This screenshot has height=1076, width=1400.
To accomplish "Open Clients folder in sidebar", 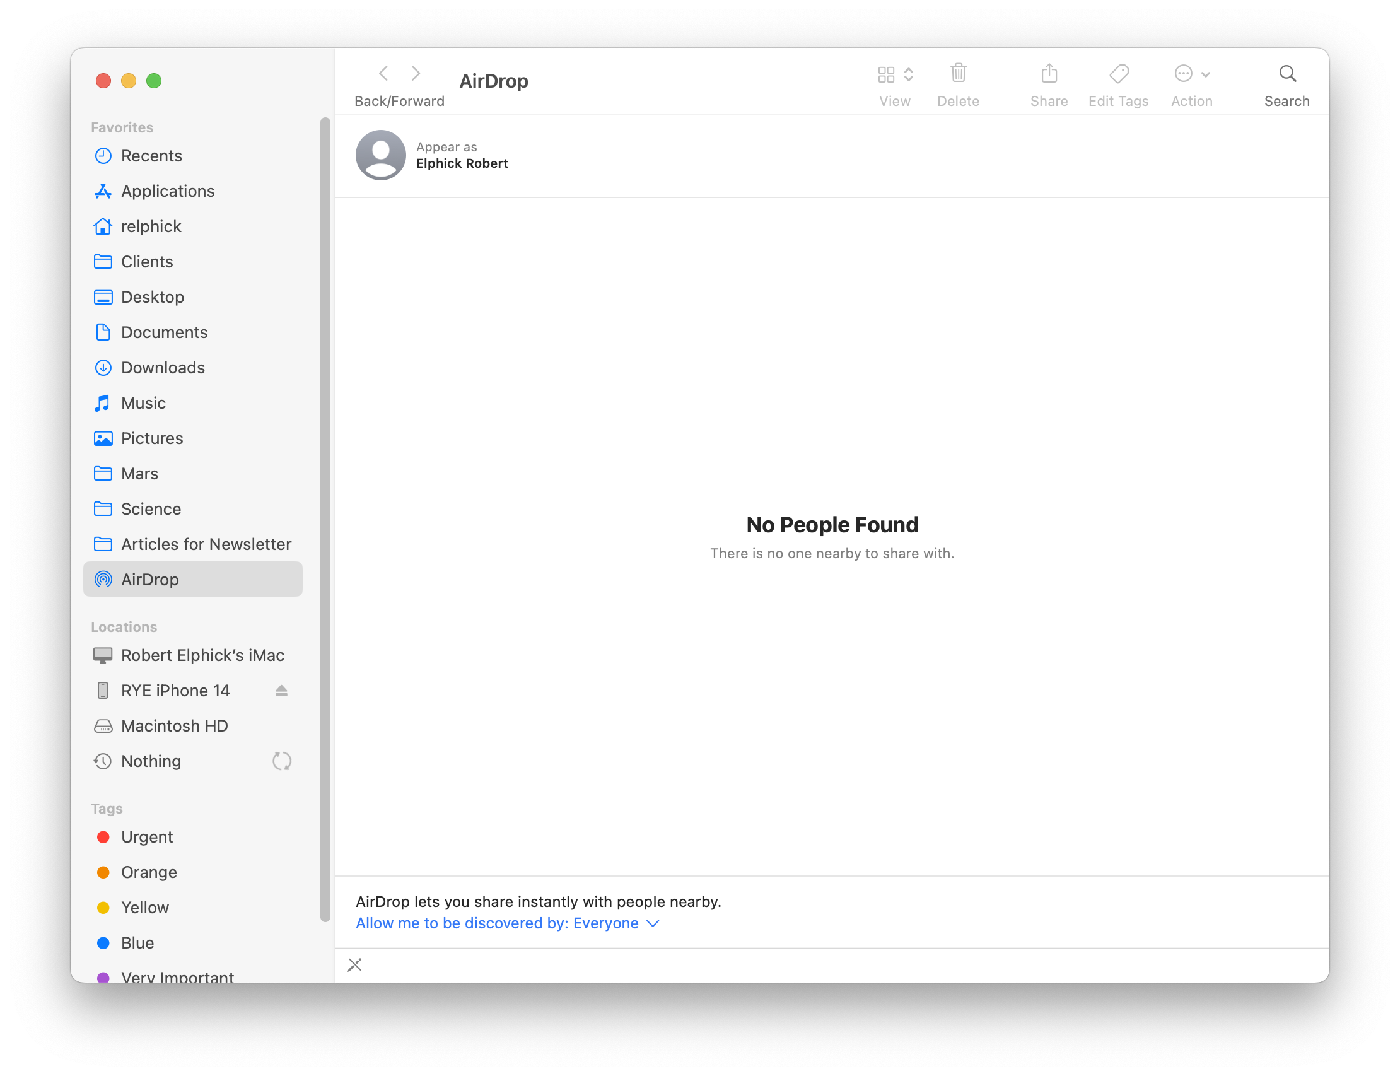I will coord(193,261).
